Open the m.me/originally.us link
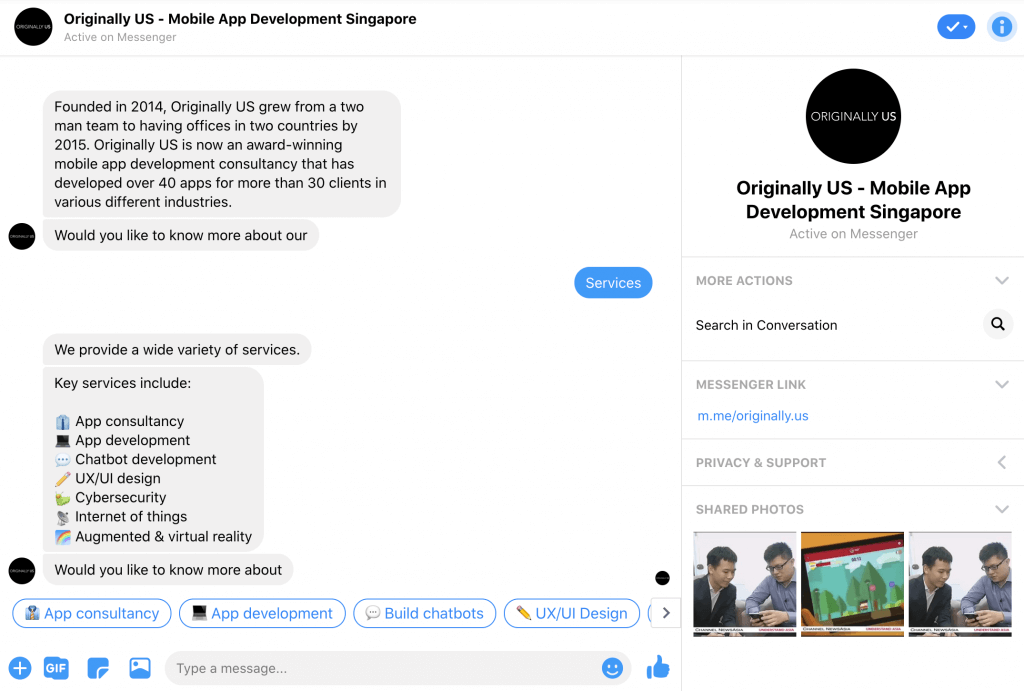1024x691 pixels. click(x=752, y=416)
